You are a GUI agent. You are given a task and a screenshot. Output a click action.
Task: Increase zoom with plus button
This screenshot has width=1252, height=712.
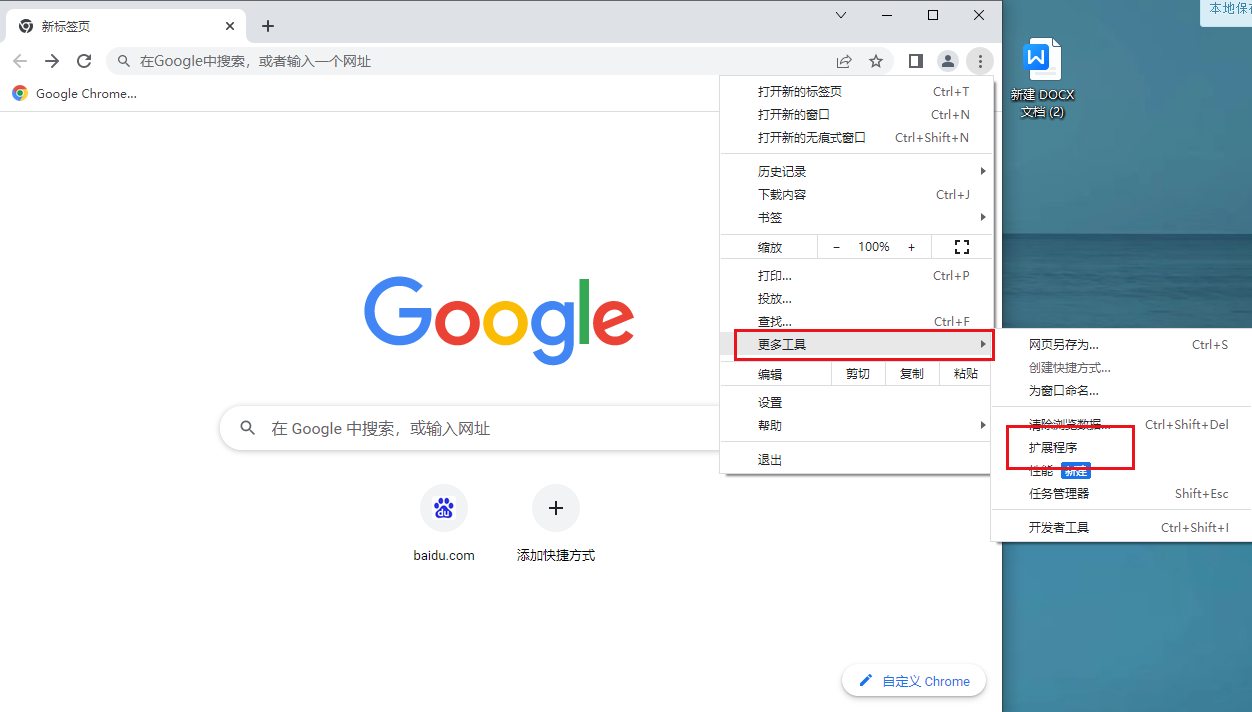(911, 247)
